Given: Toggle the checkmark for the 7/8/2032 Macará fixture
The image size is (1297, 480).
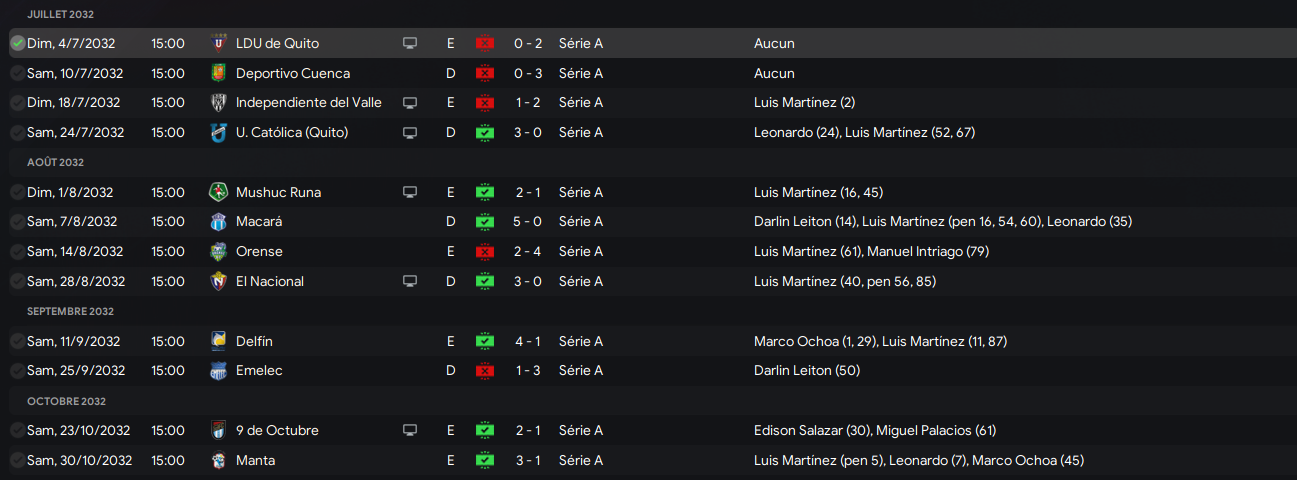Looking at the screenshot, I should click(17, 221).
